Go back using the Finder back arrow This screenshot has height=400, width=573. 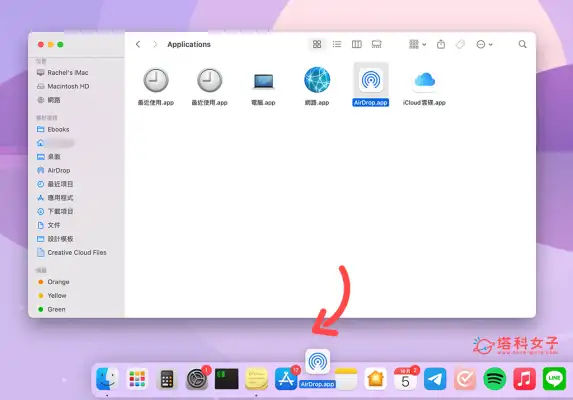coord(138,44)
